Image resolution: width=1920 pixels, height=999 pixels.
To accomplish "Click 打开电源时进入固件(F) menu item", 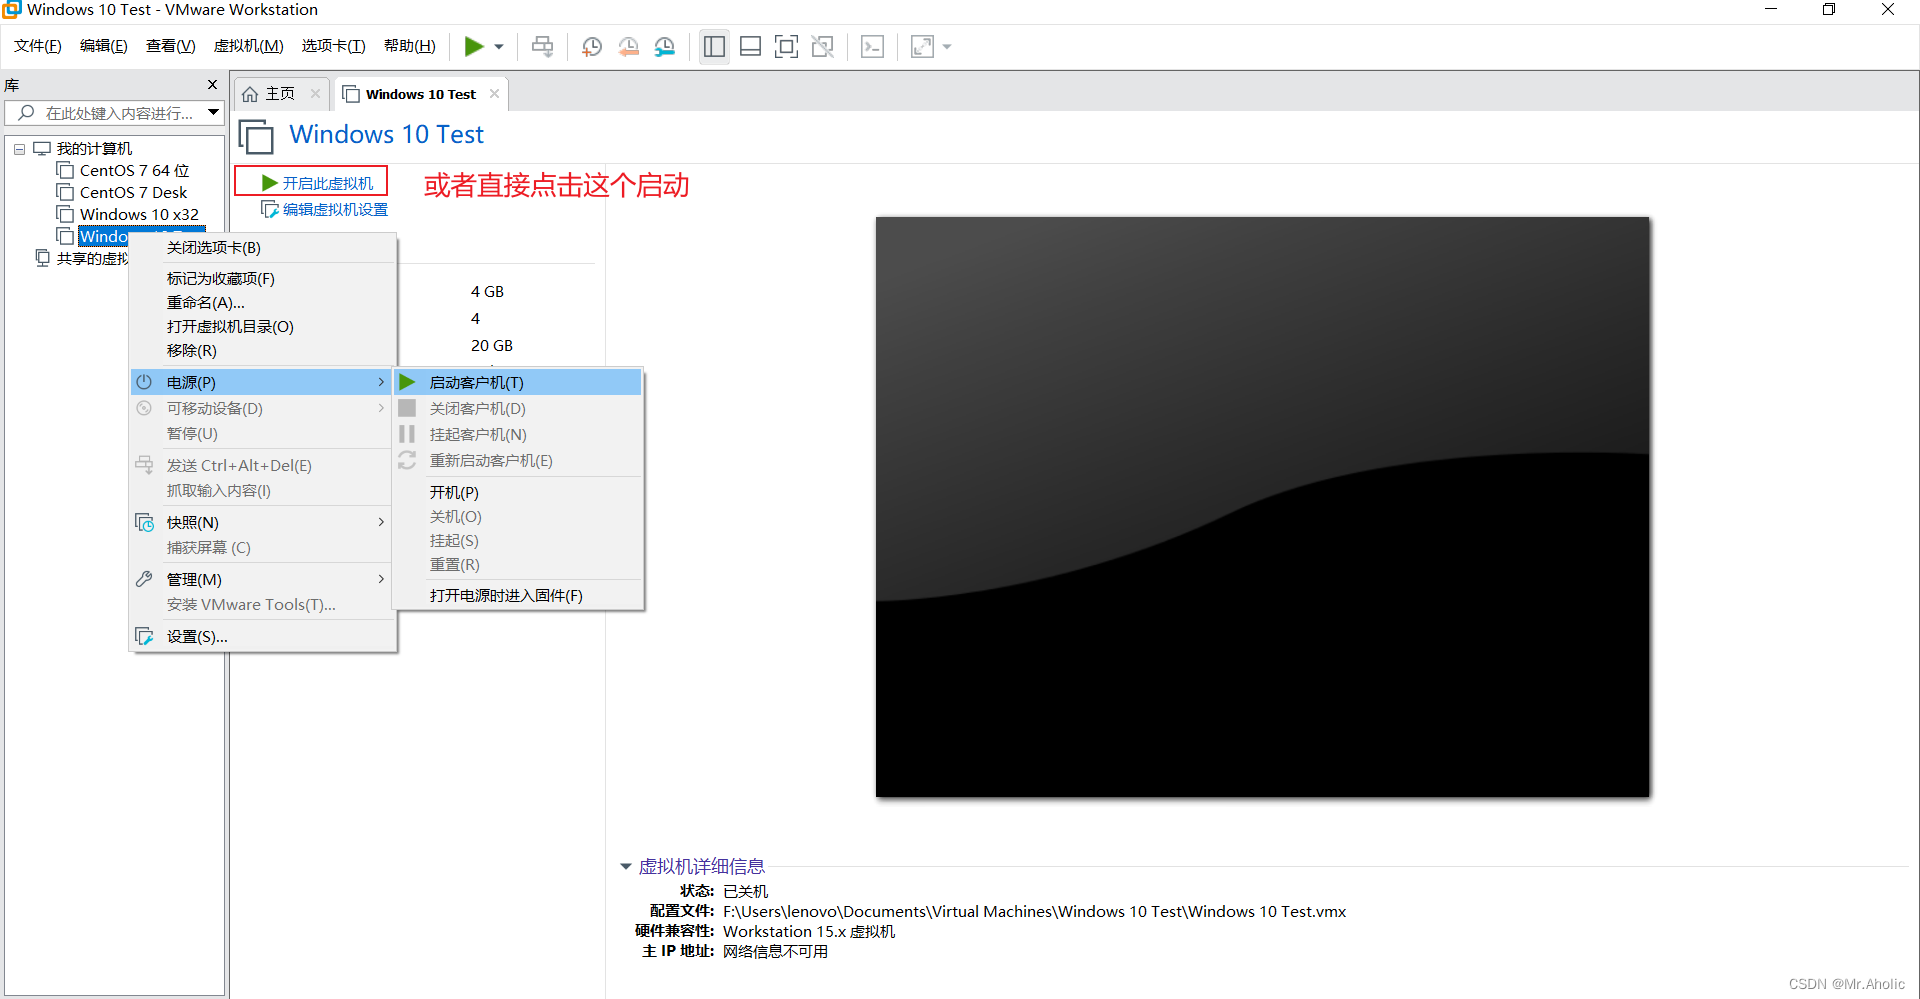I will pos(518,595).
